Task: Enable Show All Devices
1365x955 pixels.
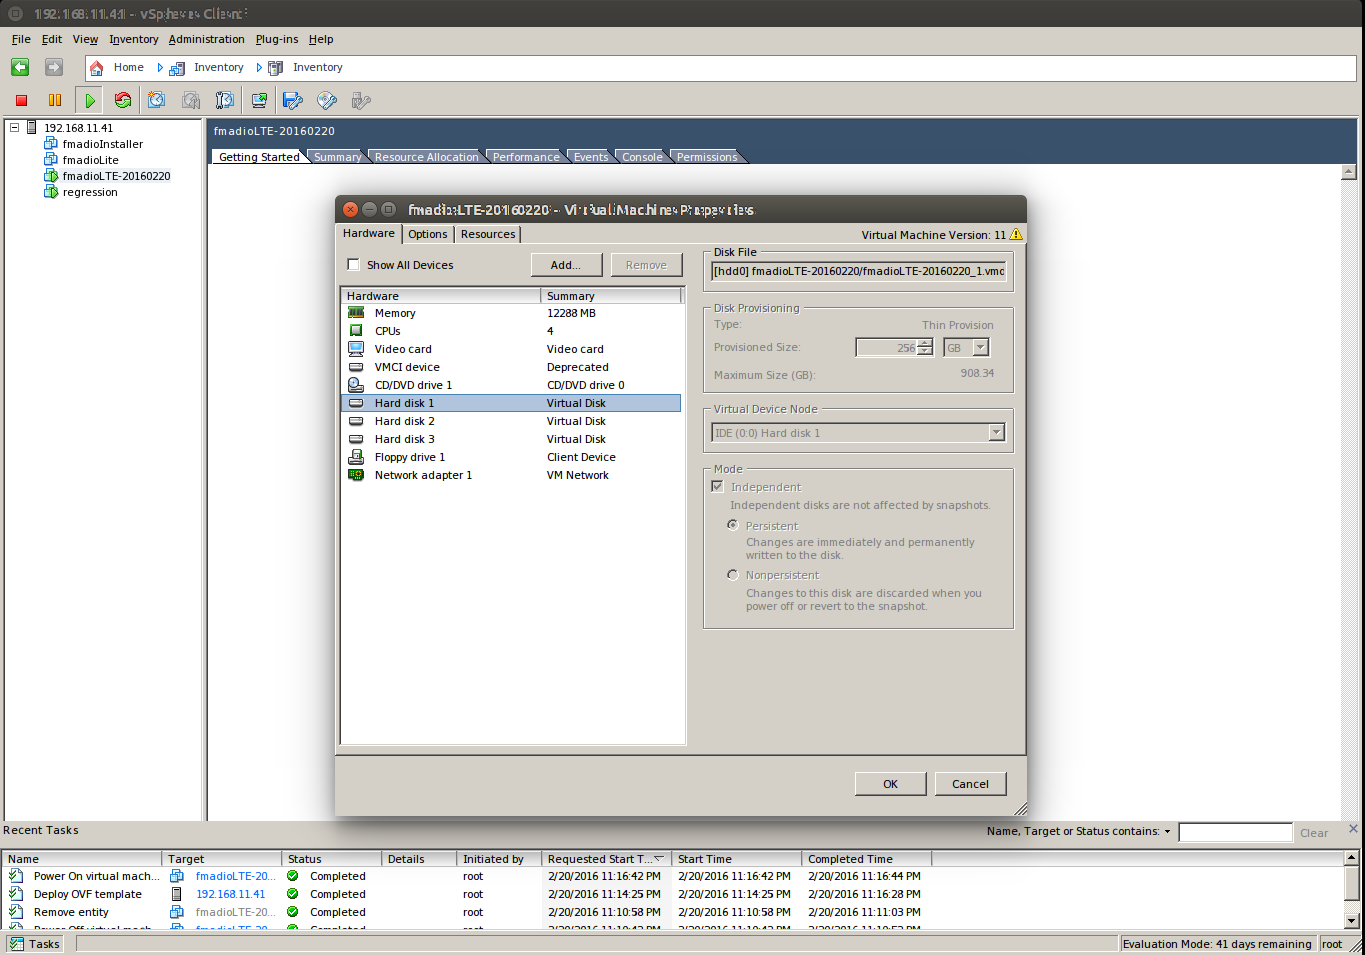Action: pyautogui.click(x=353, y=264)
